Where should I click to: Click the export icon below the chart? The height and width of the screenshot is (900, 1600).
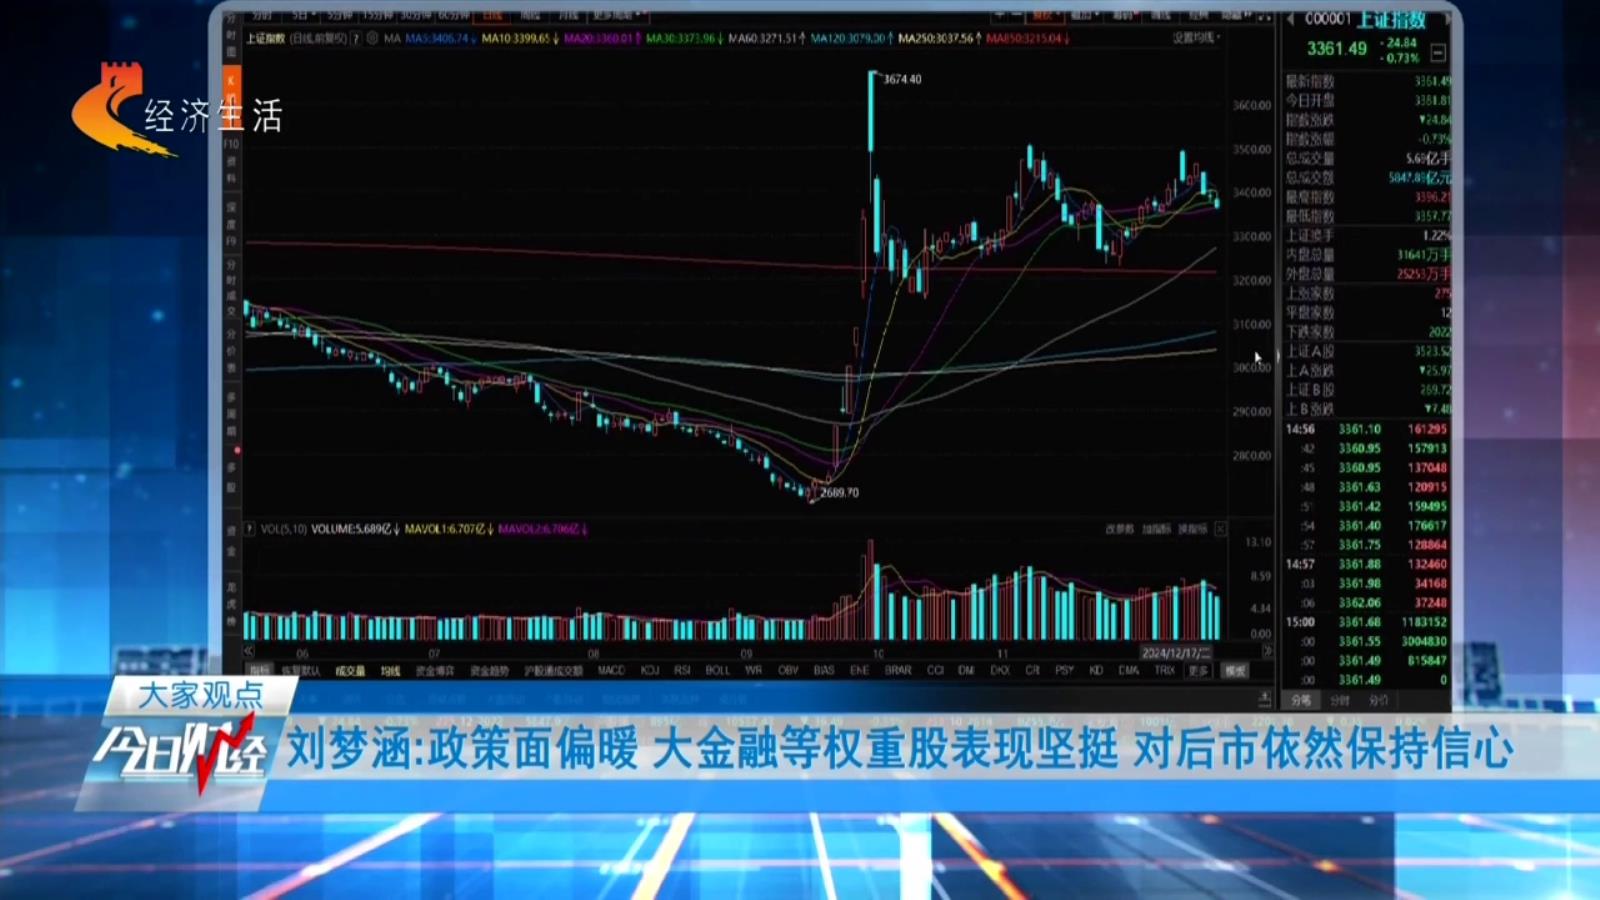coord(1264,698)
